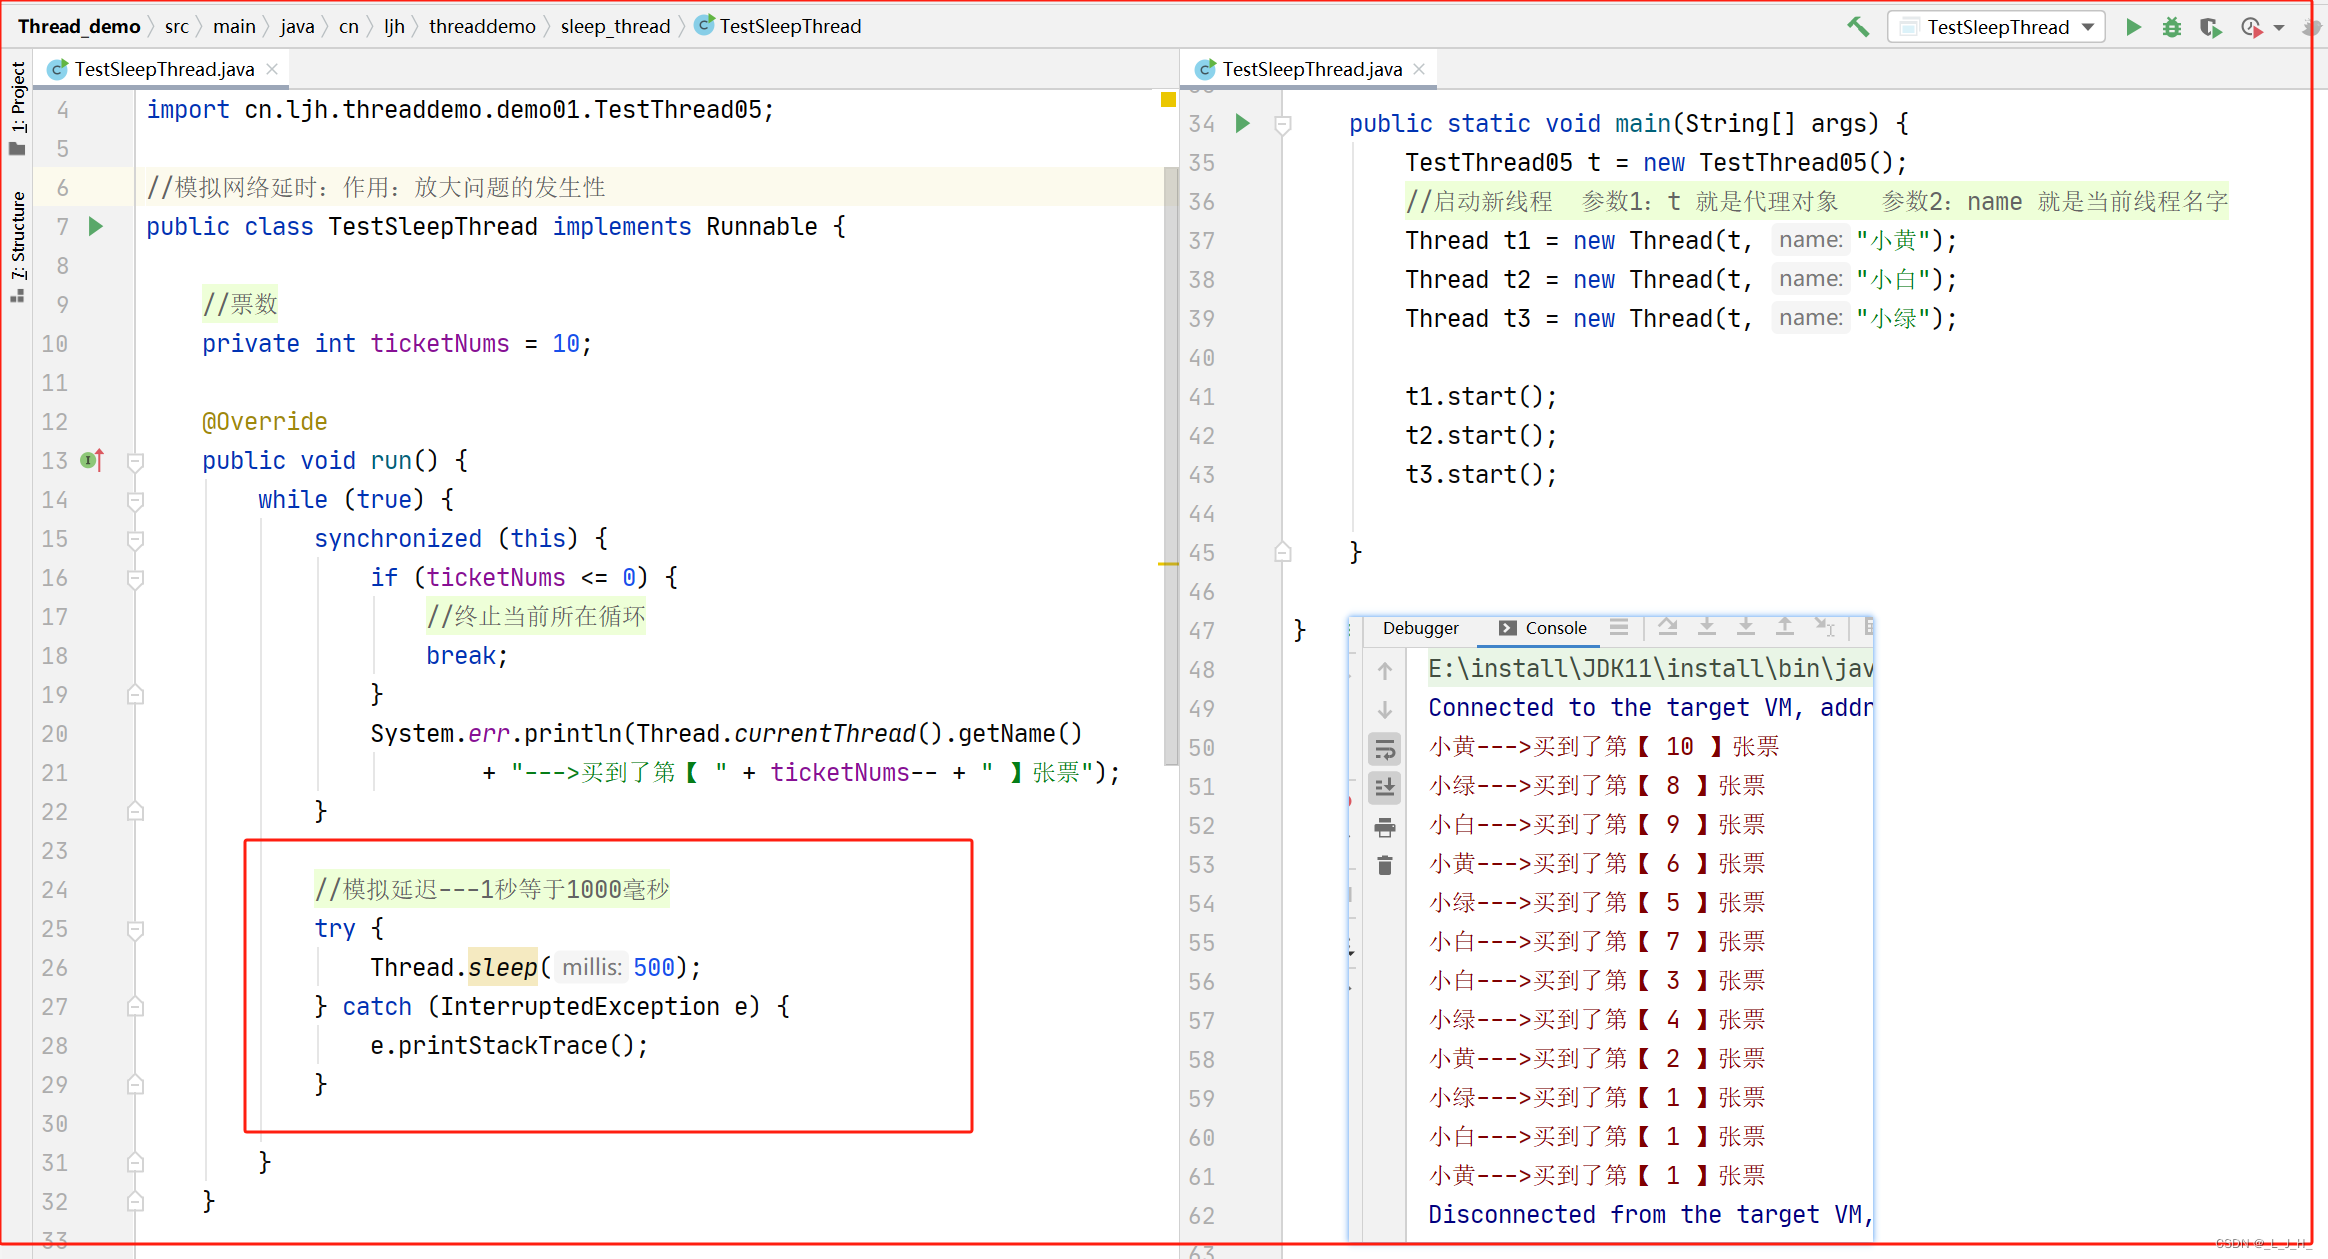Click run gutter arrow beside main method
The image size is (2328, 1259).
pos(1243,123)
